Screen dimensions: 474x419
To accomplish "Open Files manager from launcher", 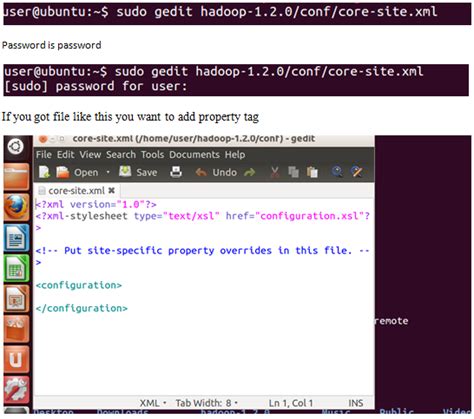I will click(x=16, y=176).
